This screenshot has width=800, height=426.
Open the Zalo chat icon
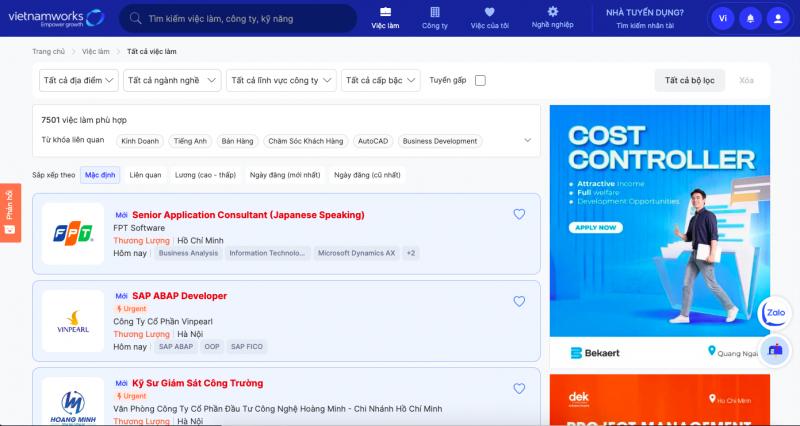click(x=775, y=313)
